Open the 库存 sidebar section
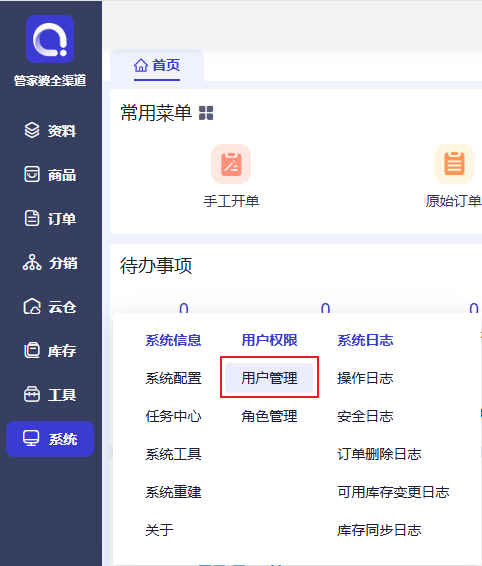This screenshot has height=566, width=482. click(x=50, y=351)
